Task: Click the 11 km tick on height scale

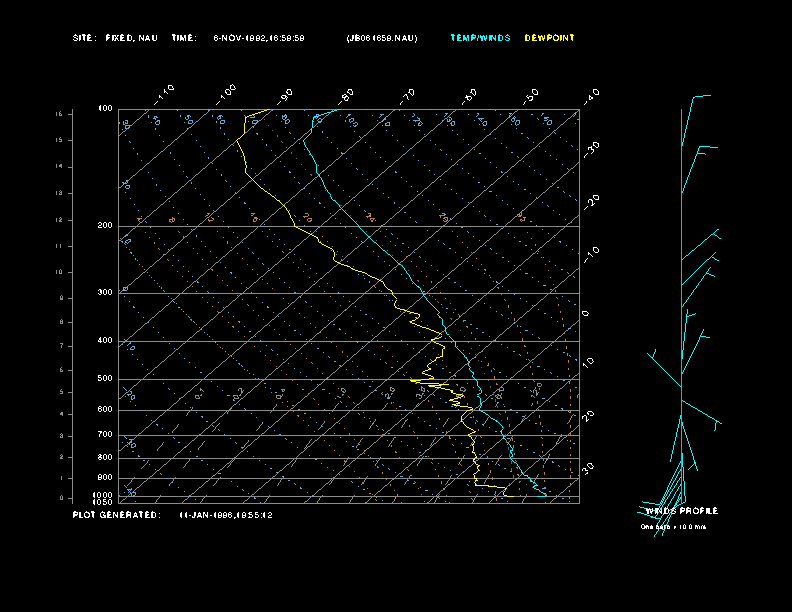Action: click(59, 246)
